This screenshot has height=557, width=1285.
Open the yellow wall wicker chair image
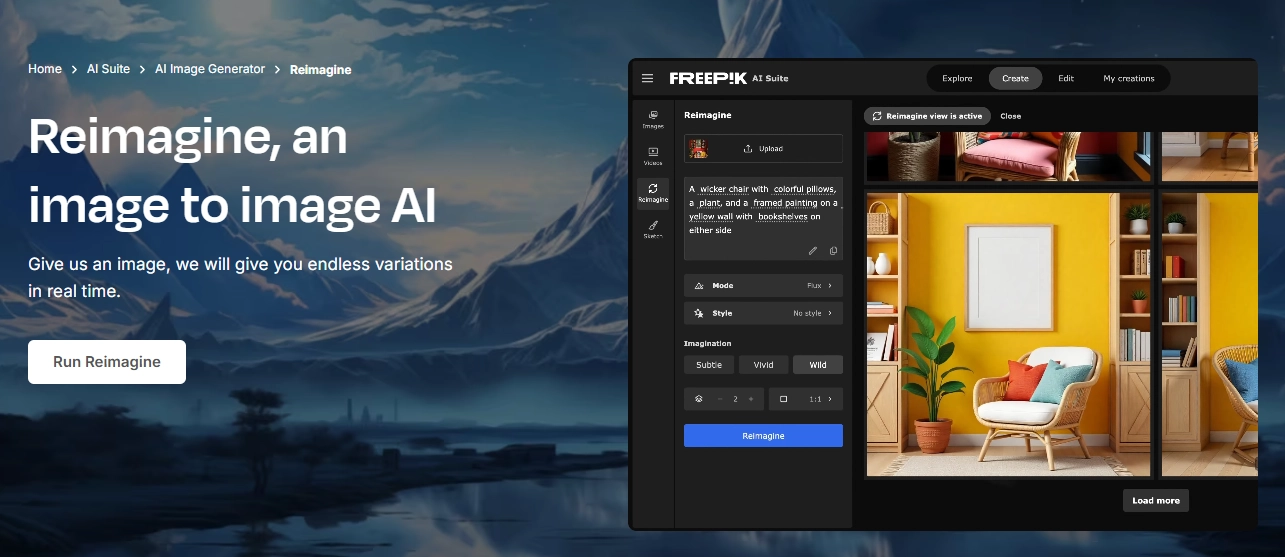point(1008,334)
